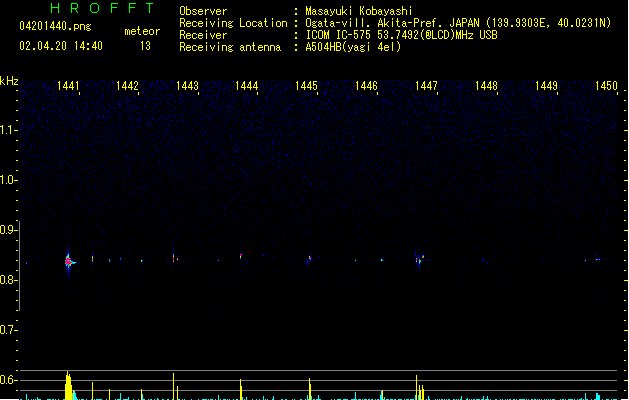This screenshot has width=629, height=400.
Task: Click the 1445 time axis label
Action: click(306, 86)
